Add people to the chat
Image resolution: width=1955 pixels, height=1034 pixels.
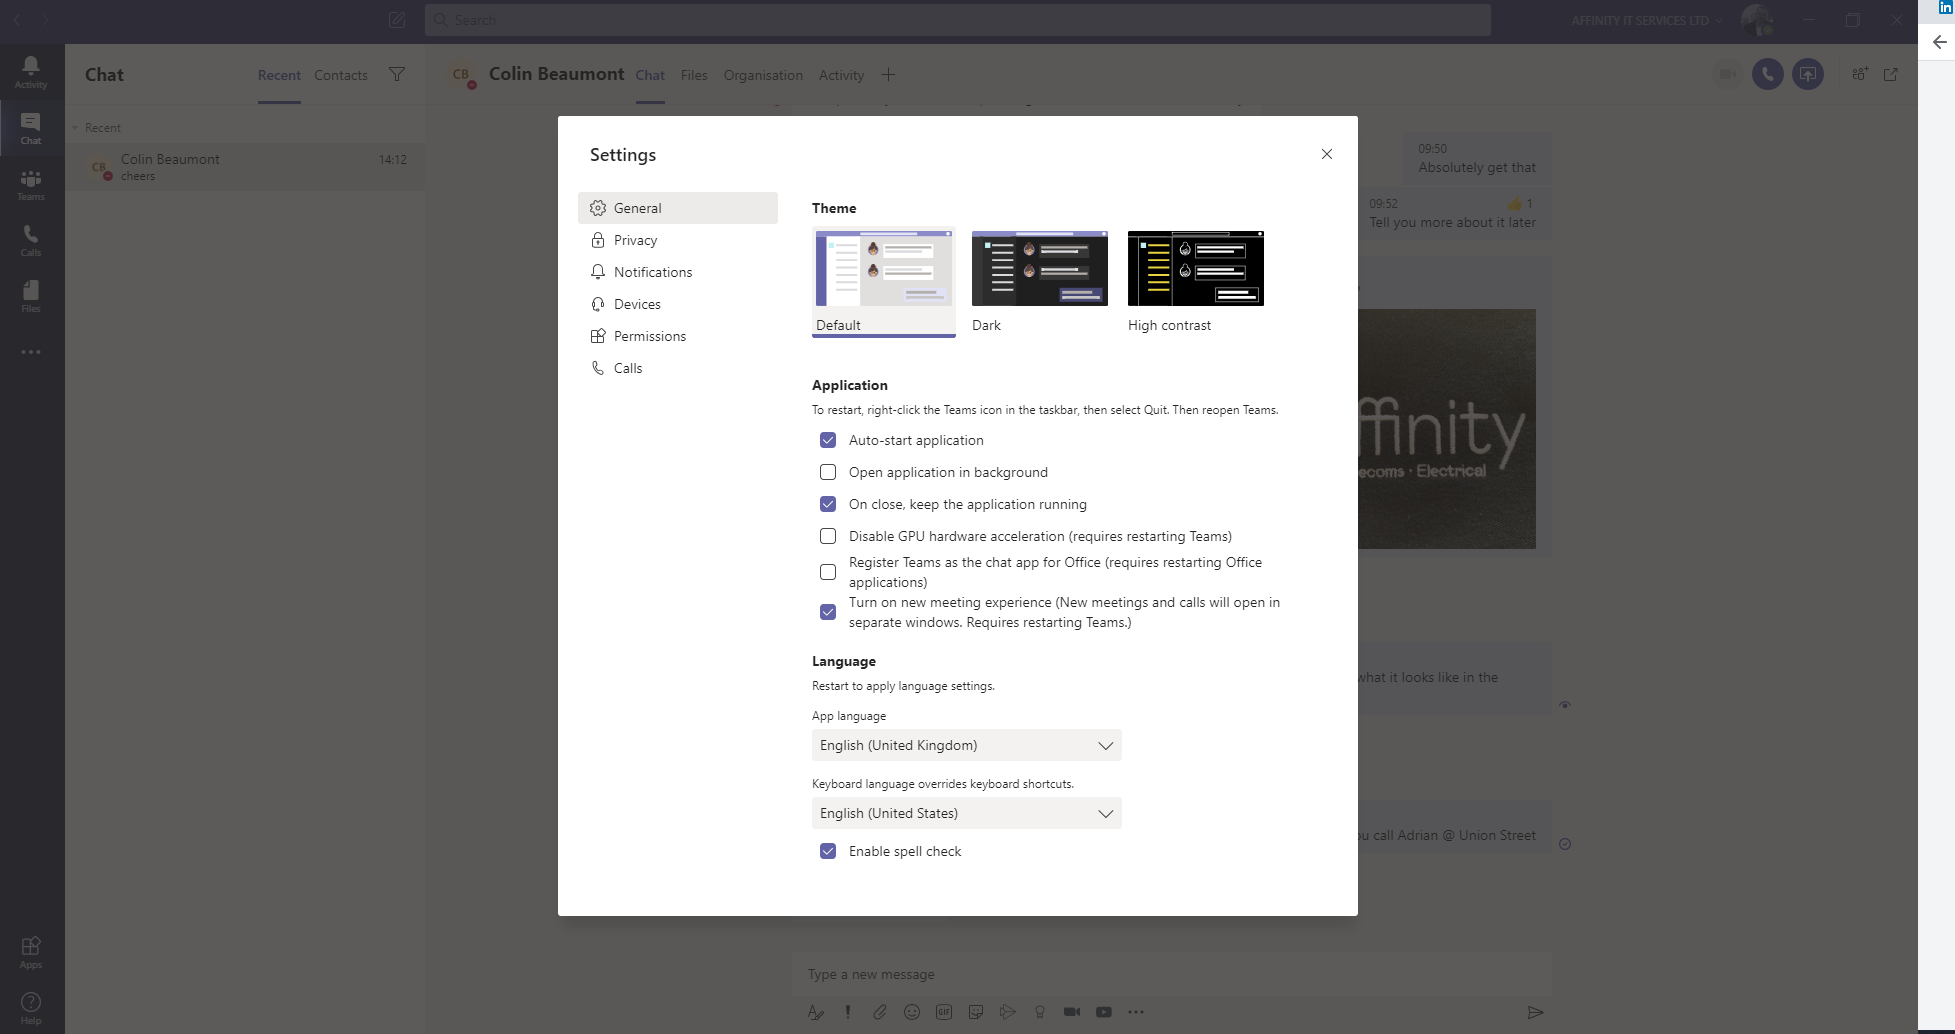pyautogui.click(x=1859, y=74)
